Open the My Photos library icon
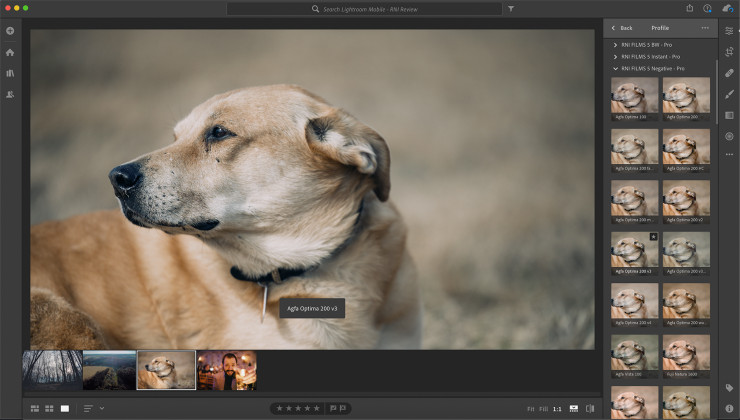The image size is (740, 420). pos(10,73)
